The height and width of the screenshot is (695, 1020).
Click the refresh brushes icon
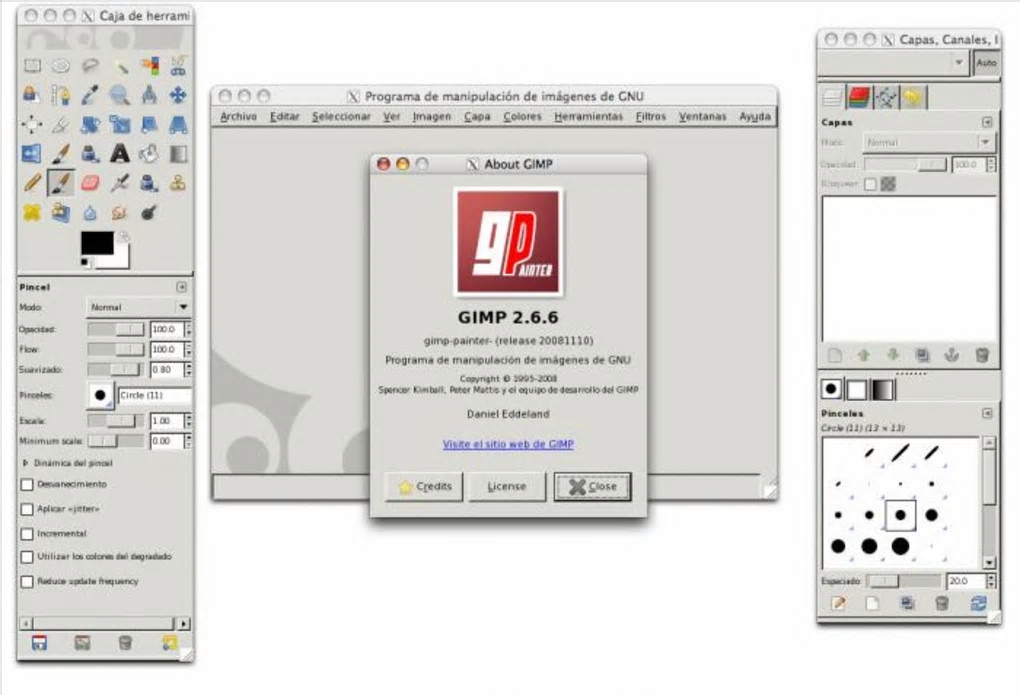click(x=978, y=603)
